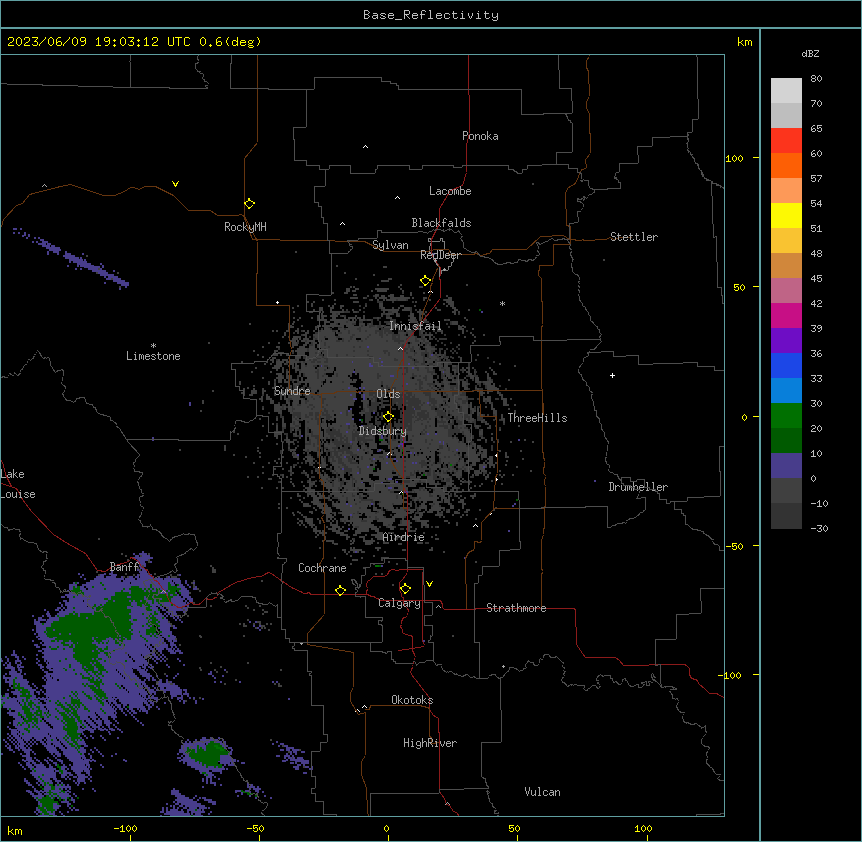Screen dimensions: 862x842
Task: Click the Stettler label
Action: click(633, 237)
